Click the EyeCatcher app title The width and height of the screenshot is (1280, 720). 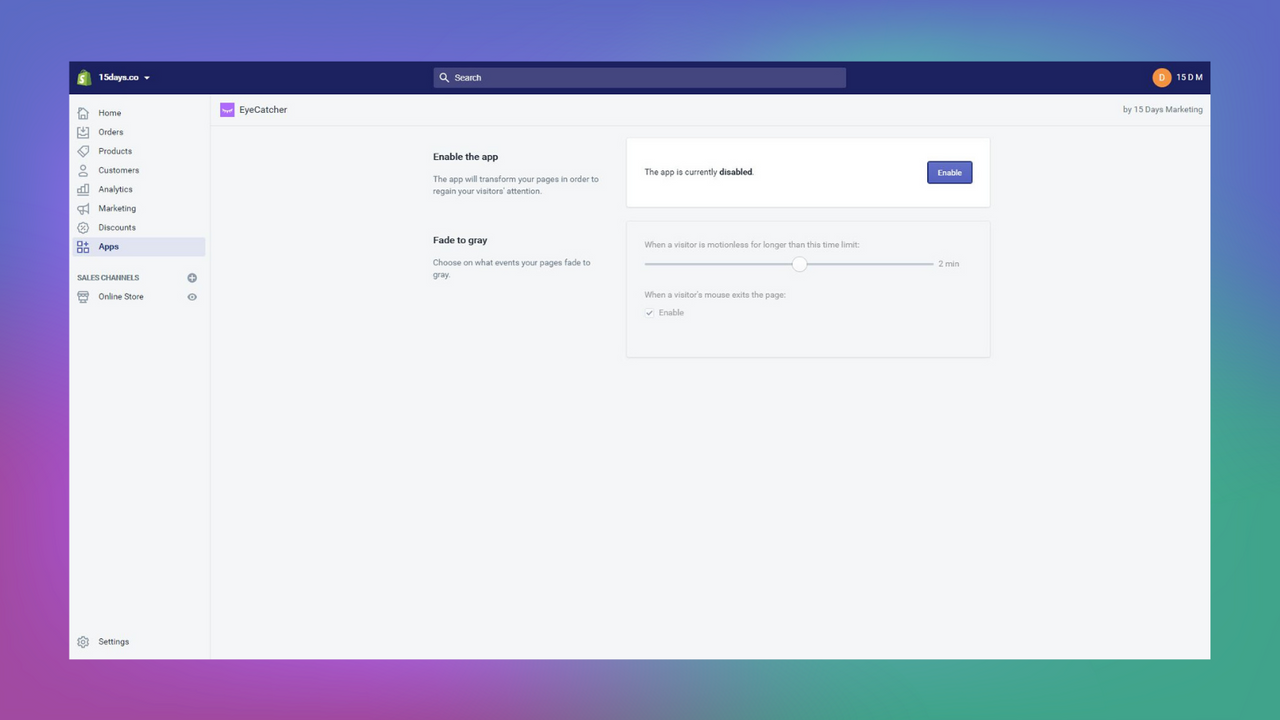click(263, 110)
